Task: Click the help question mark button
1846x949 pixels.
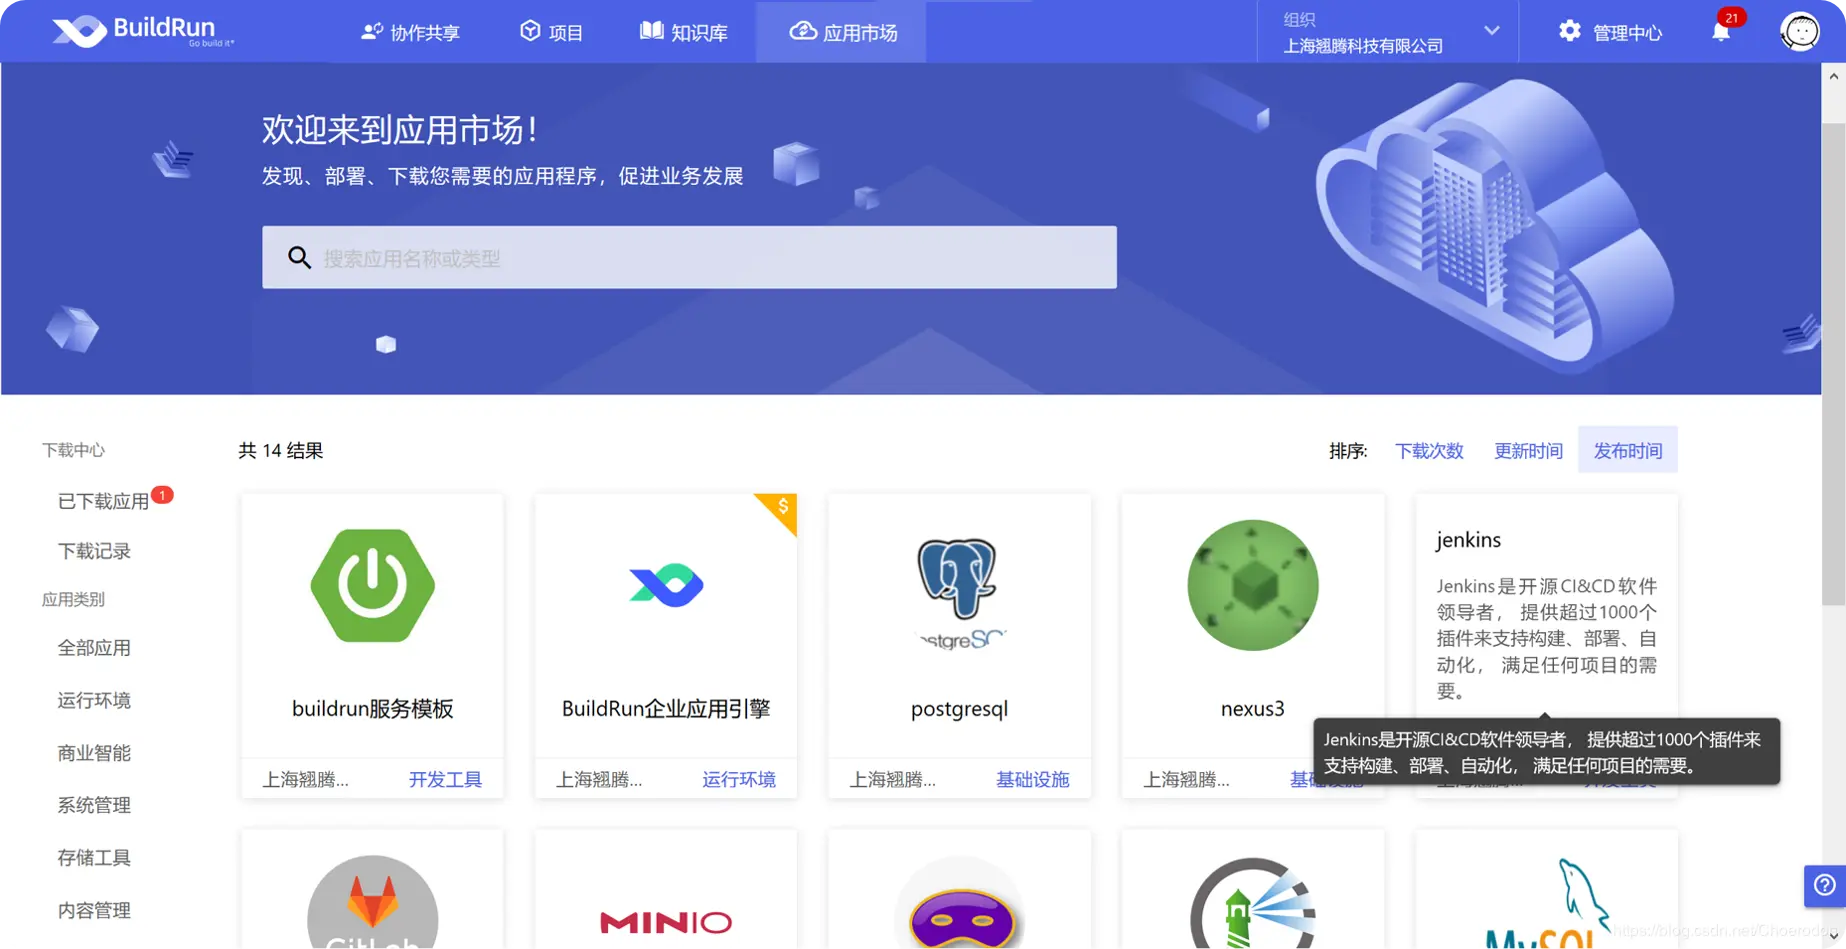Action: tap(1825, 885)
